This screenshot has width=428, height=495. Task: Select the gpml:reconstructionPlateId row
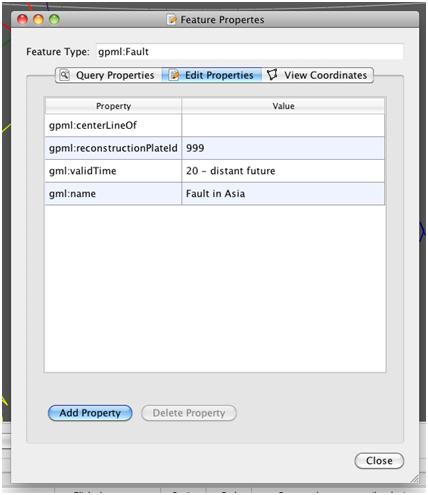[215, 148]
